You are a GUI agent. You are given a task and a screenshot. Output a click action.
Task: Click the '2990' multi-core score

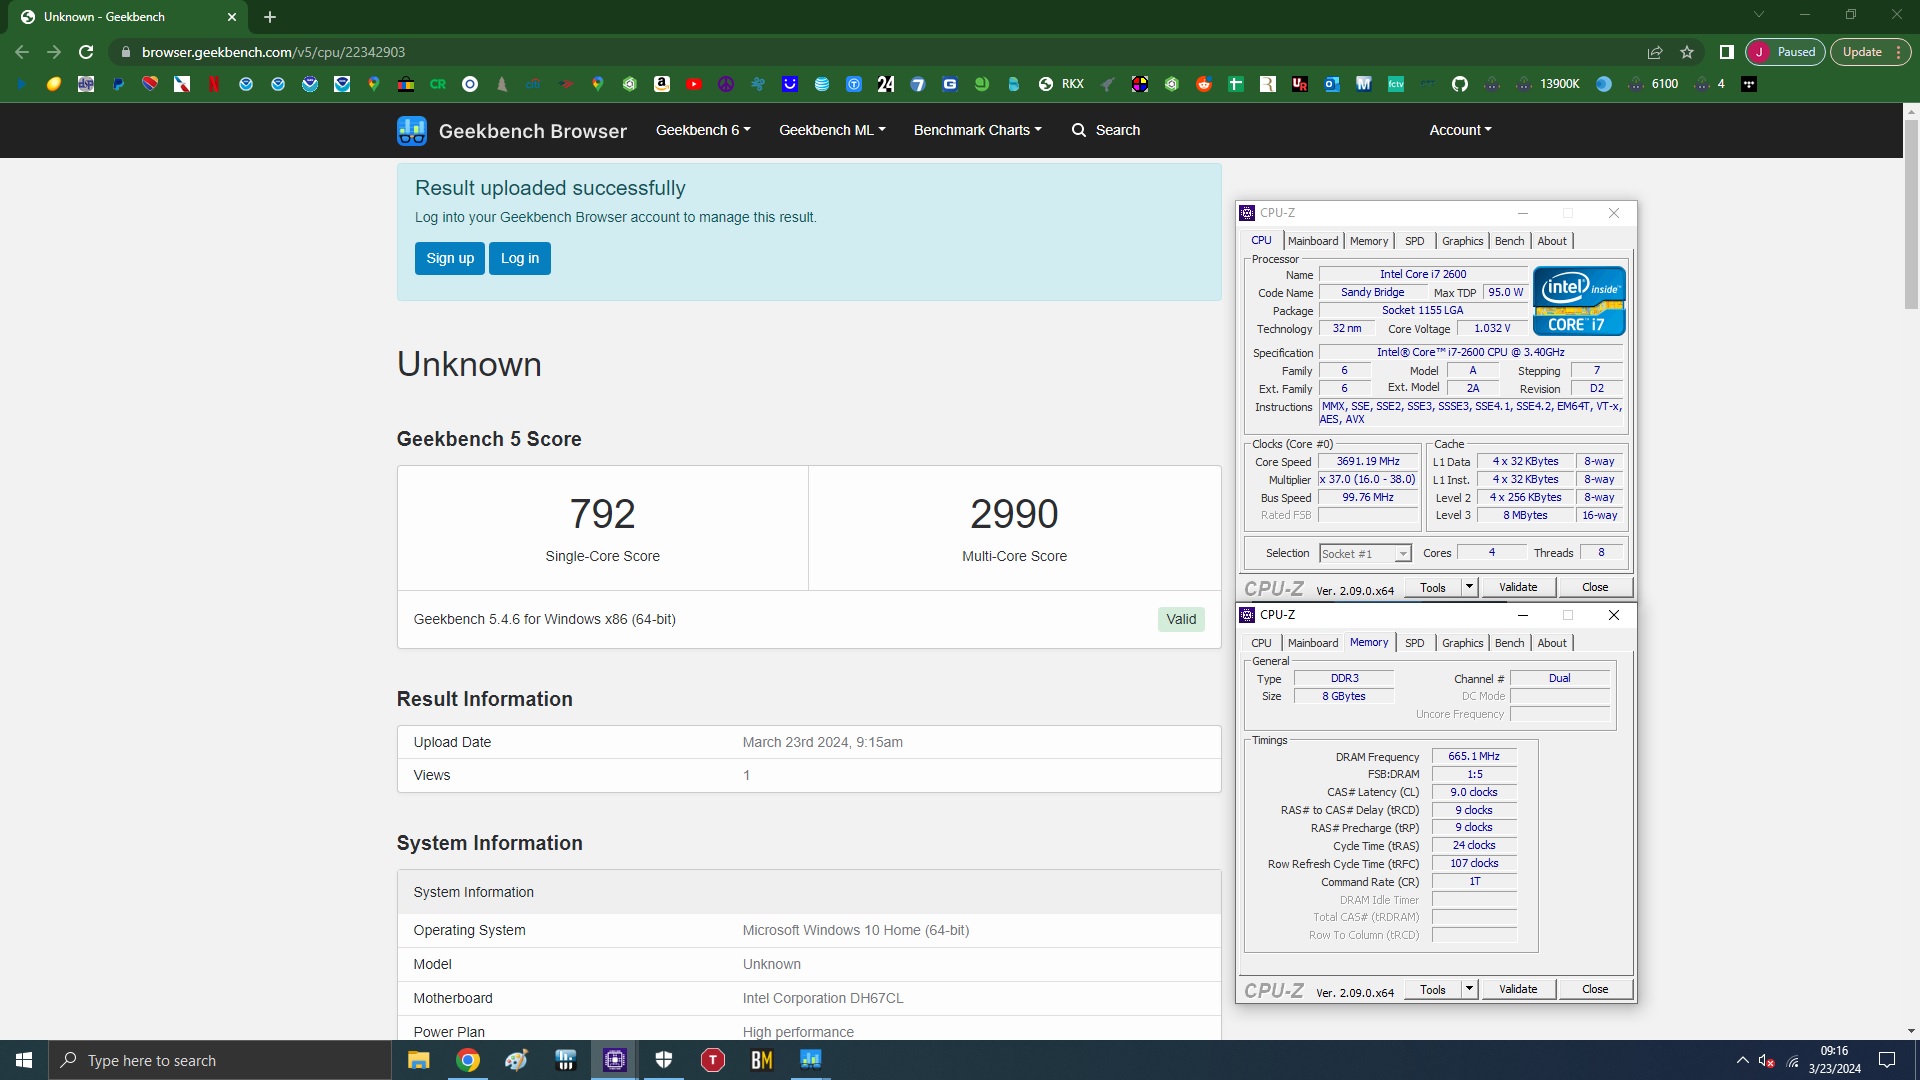tap(1014, 514)
